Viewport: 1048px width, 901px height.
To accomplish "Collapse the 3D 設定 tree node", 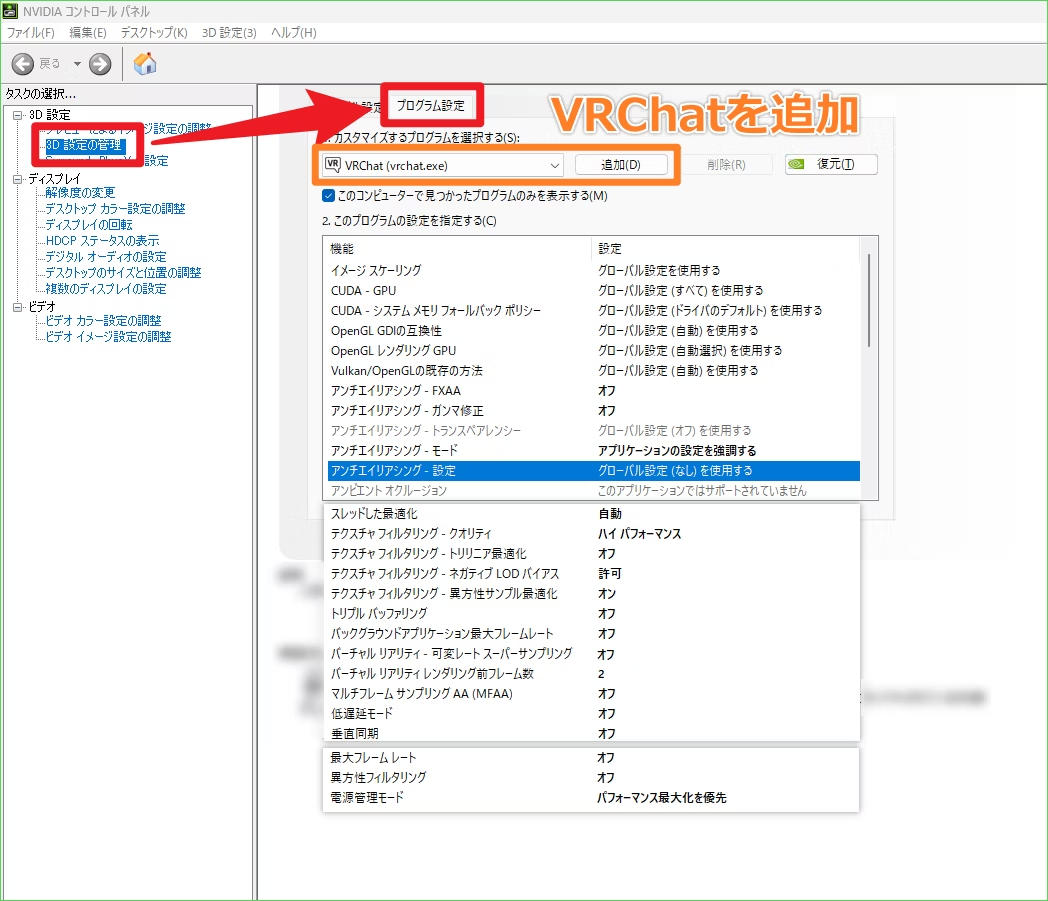I will [x=18, y=115].
